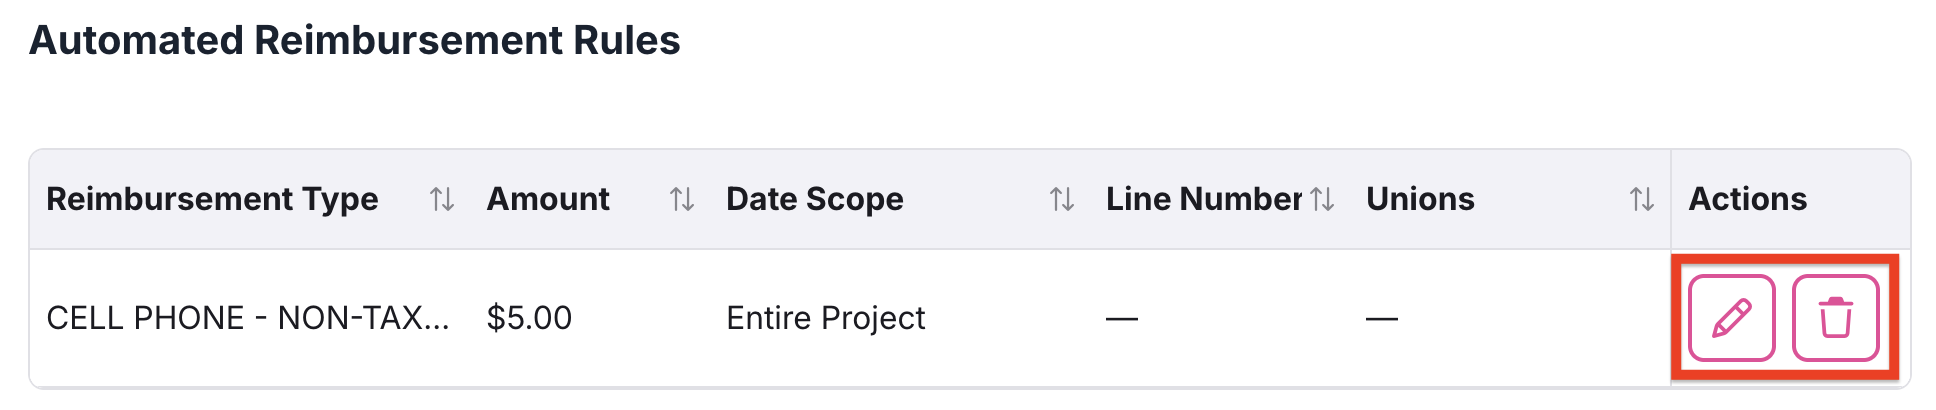Click the Date Scope column header label

coord(814,199)
